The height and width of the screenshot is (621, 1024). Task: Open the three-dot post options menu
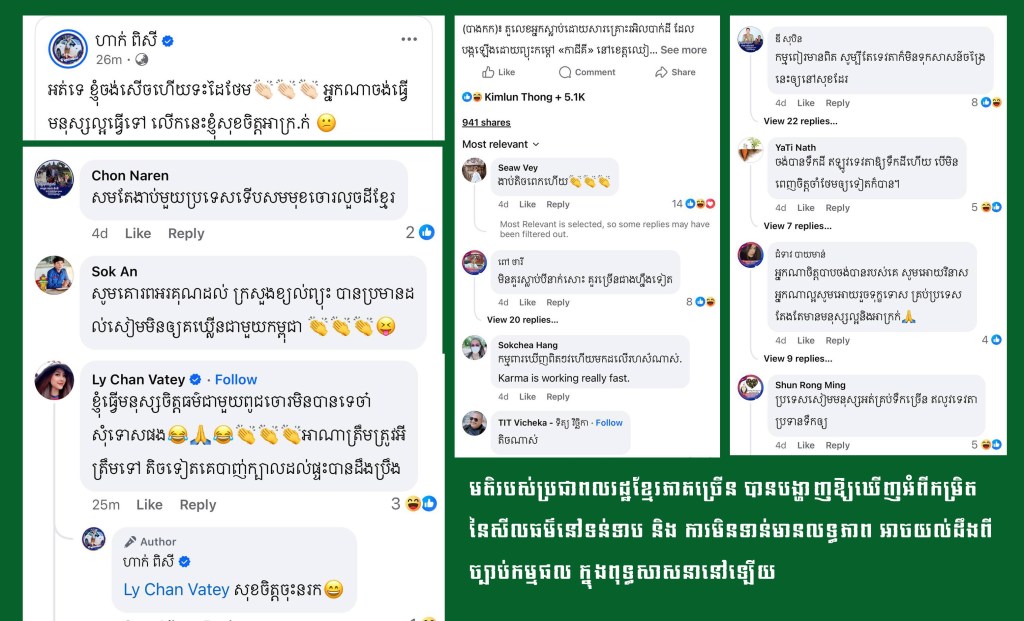(x=409, y=39)
